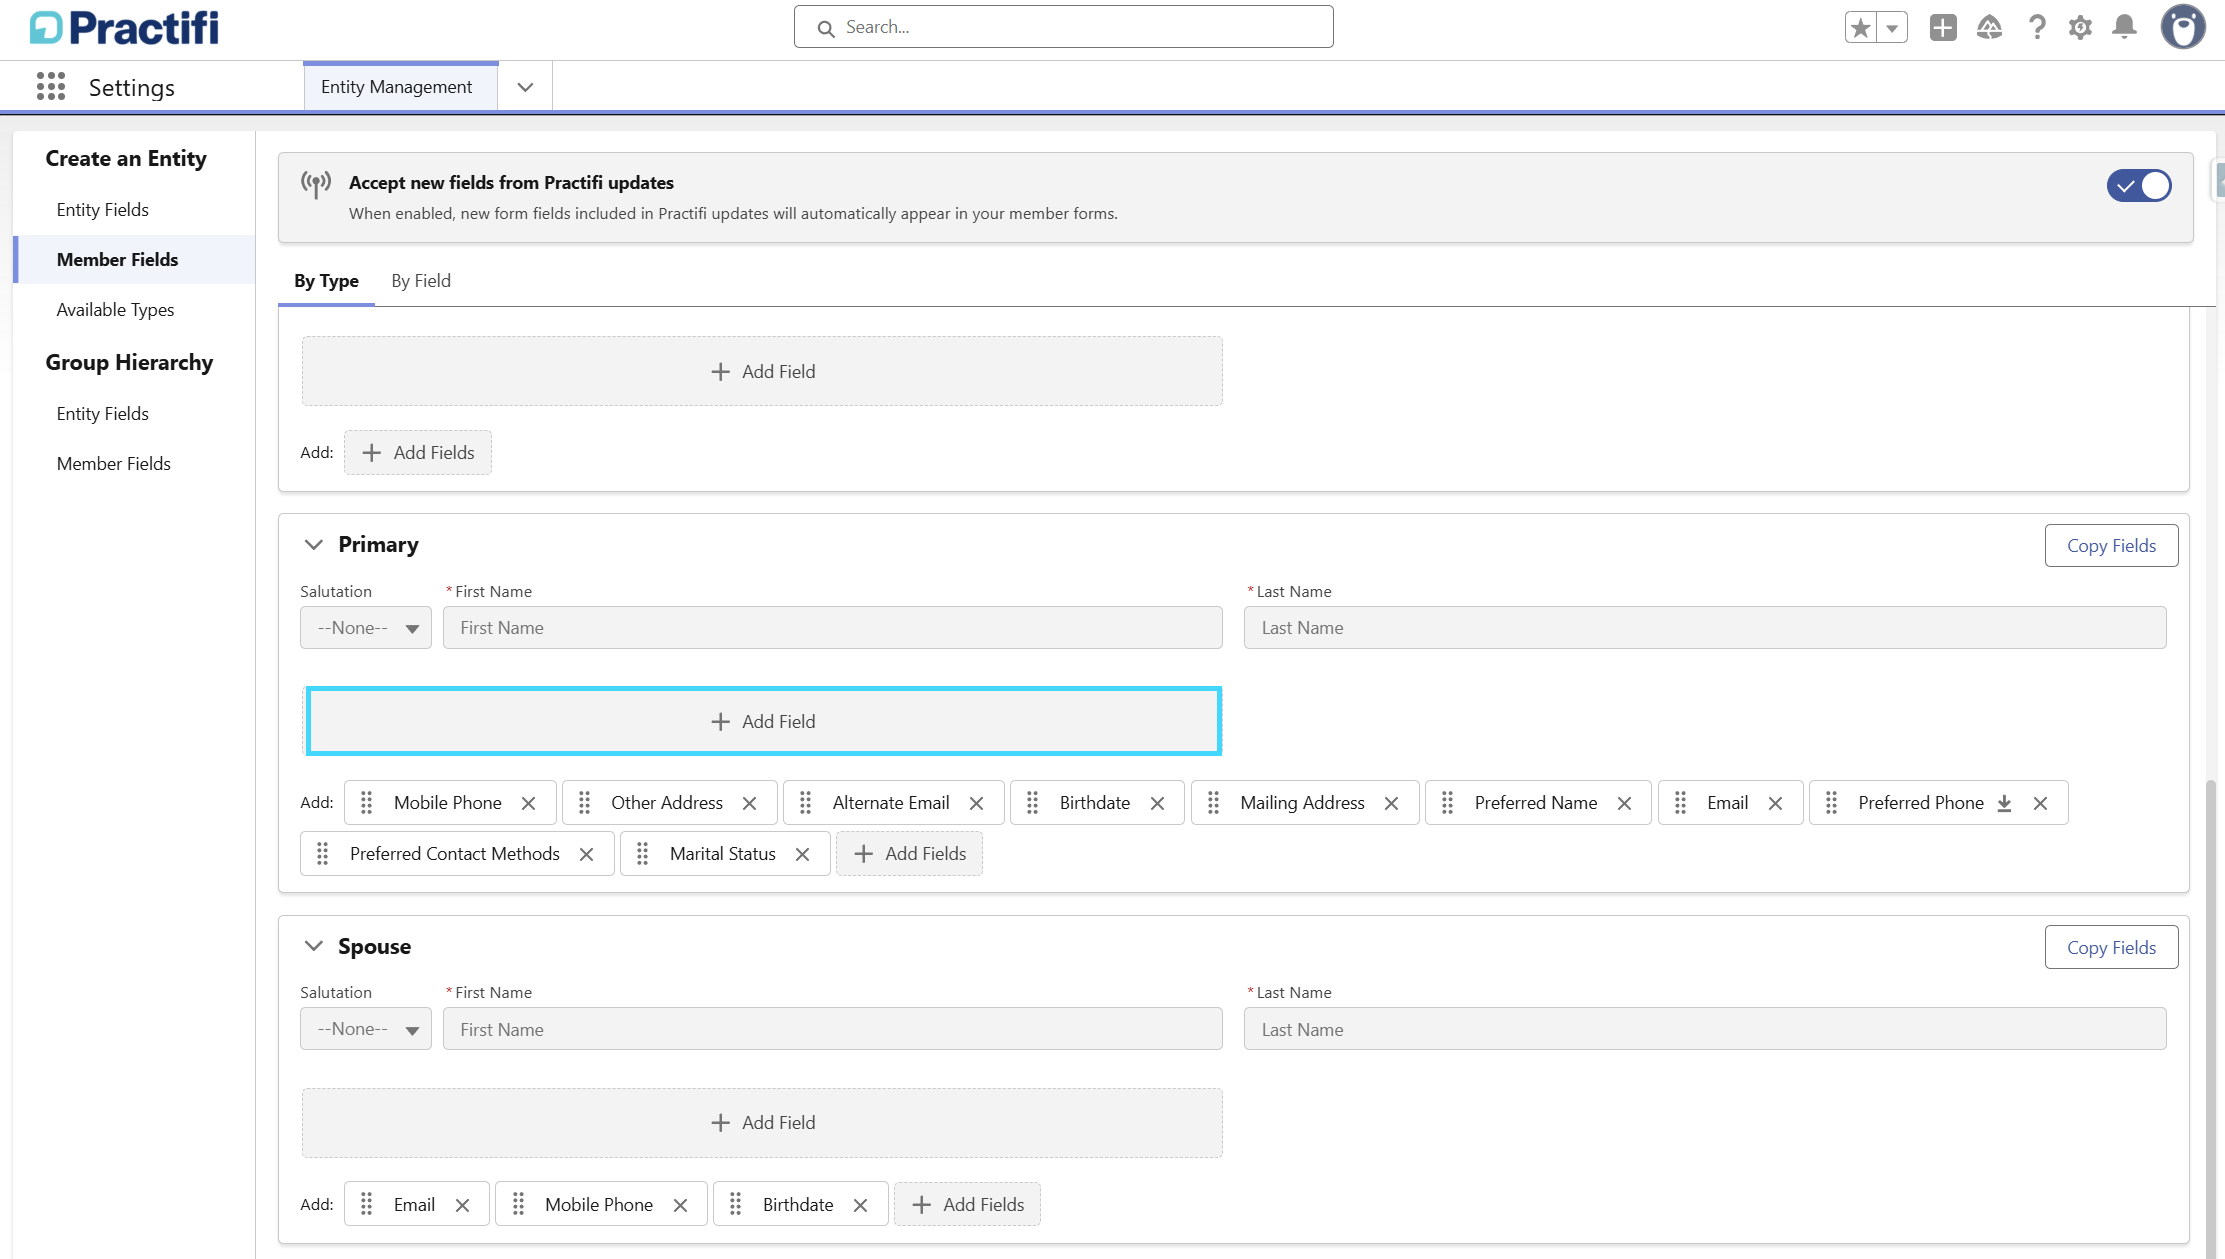
Task: Remove the Preferred Phone field chip
Action: pos(2040,803)
